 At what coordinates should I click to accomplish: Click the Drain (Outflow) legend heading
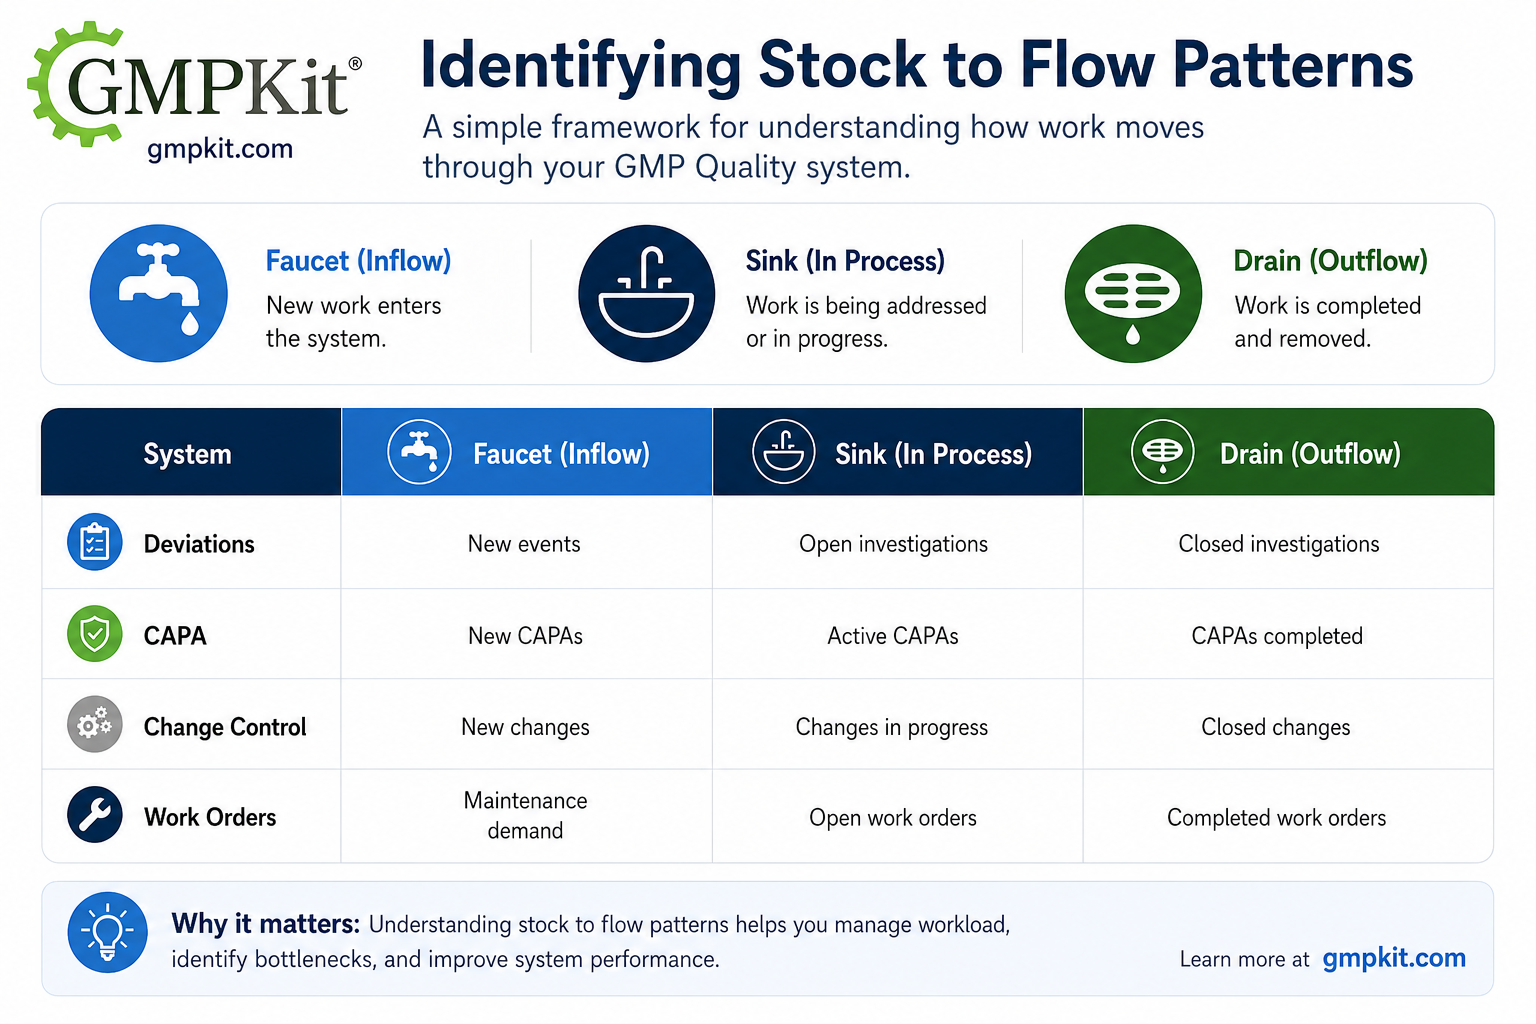pos(1330,261)
